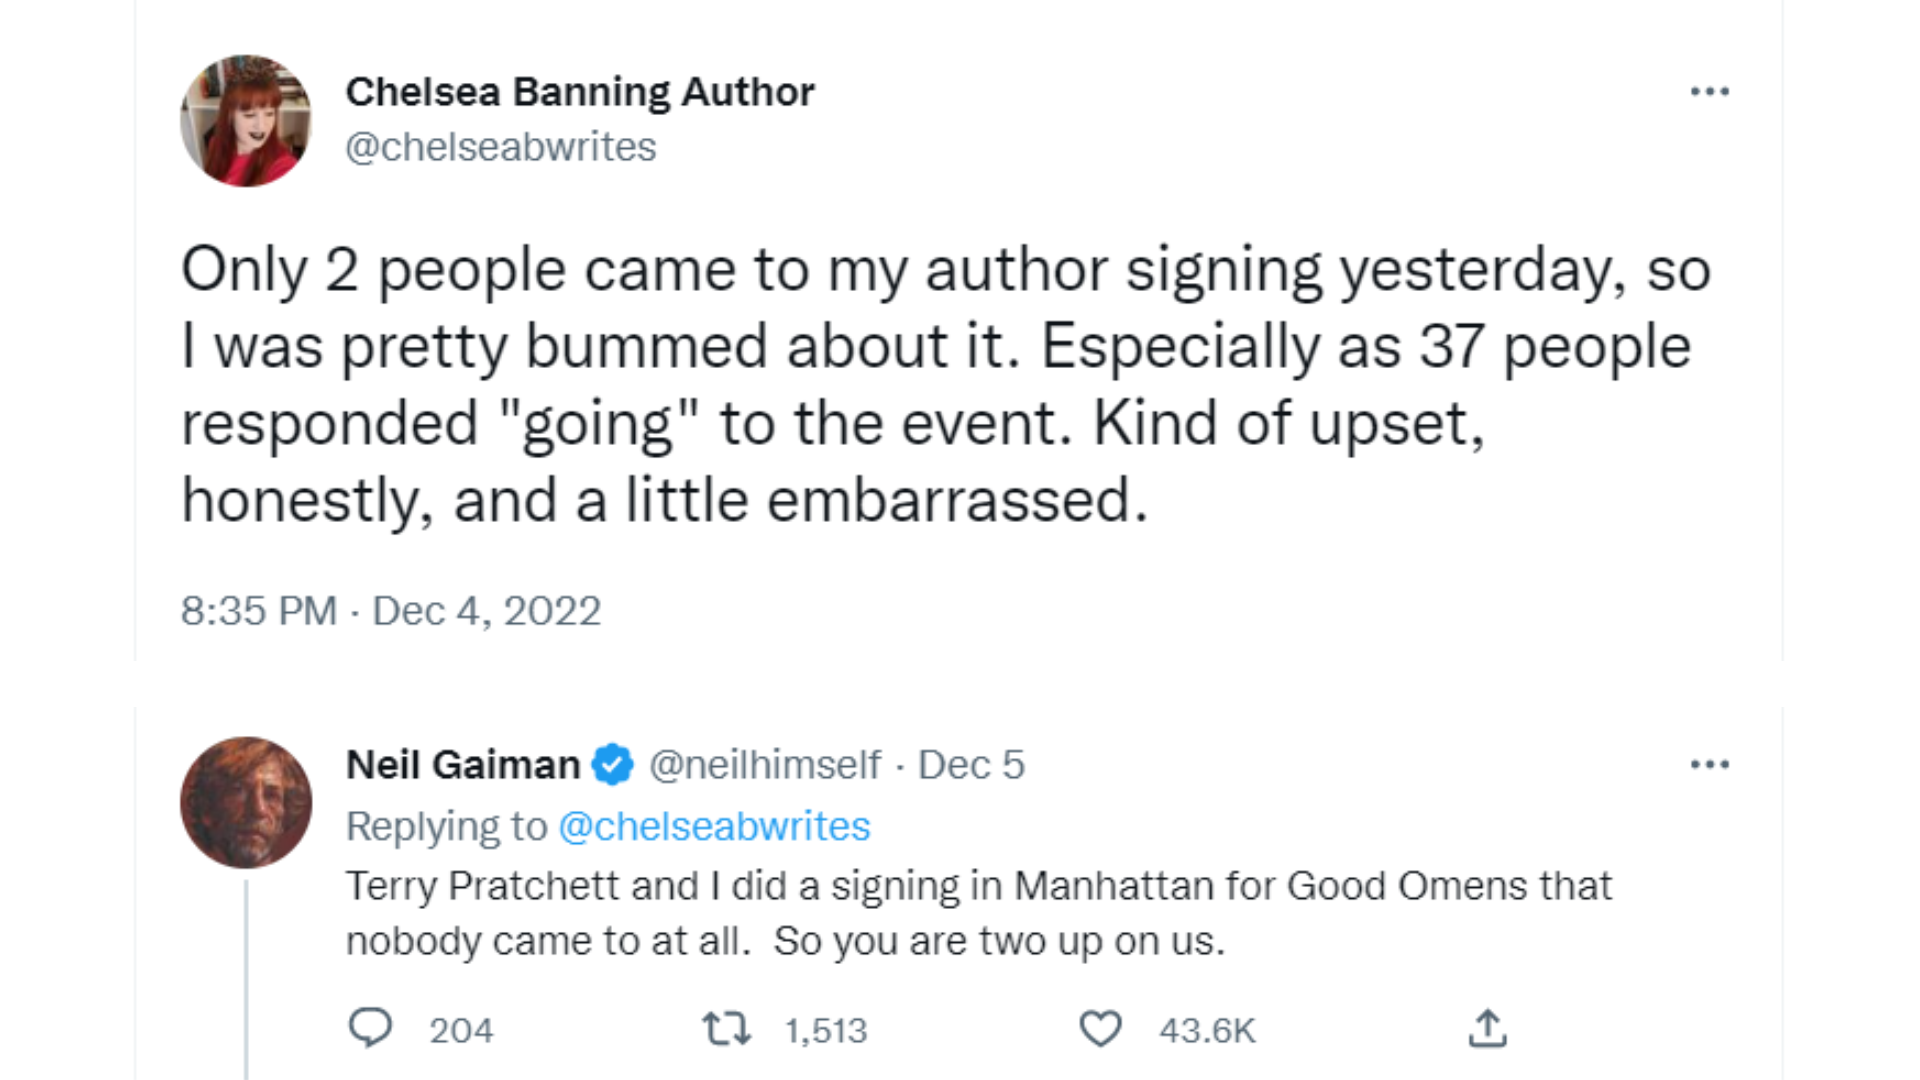
Task: Click the main tweet text about author signing
Action: tap(945, 384)
